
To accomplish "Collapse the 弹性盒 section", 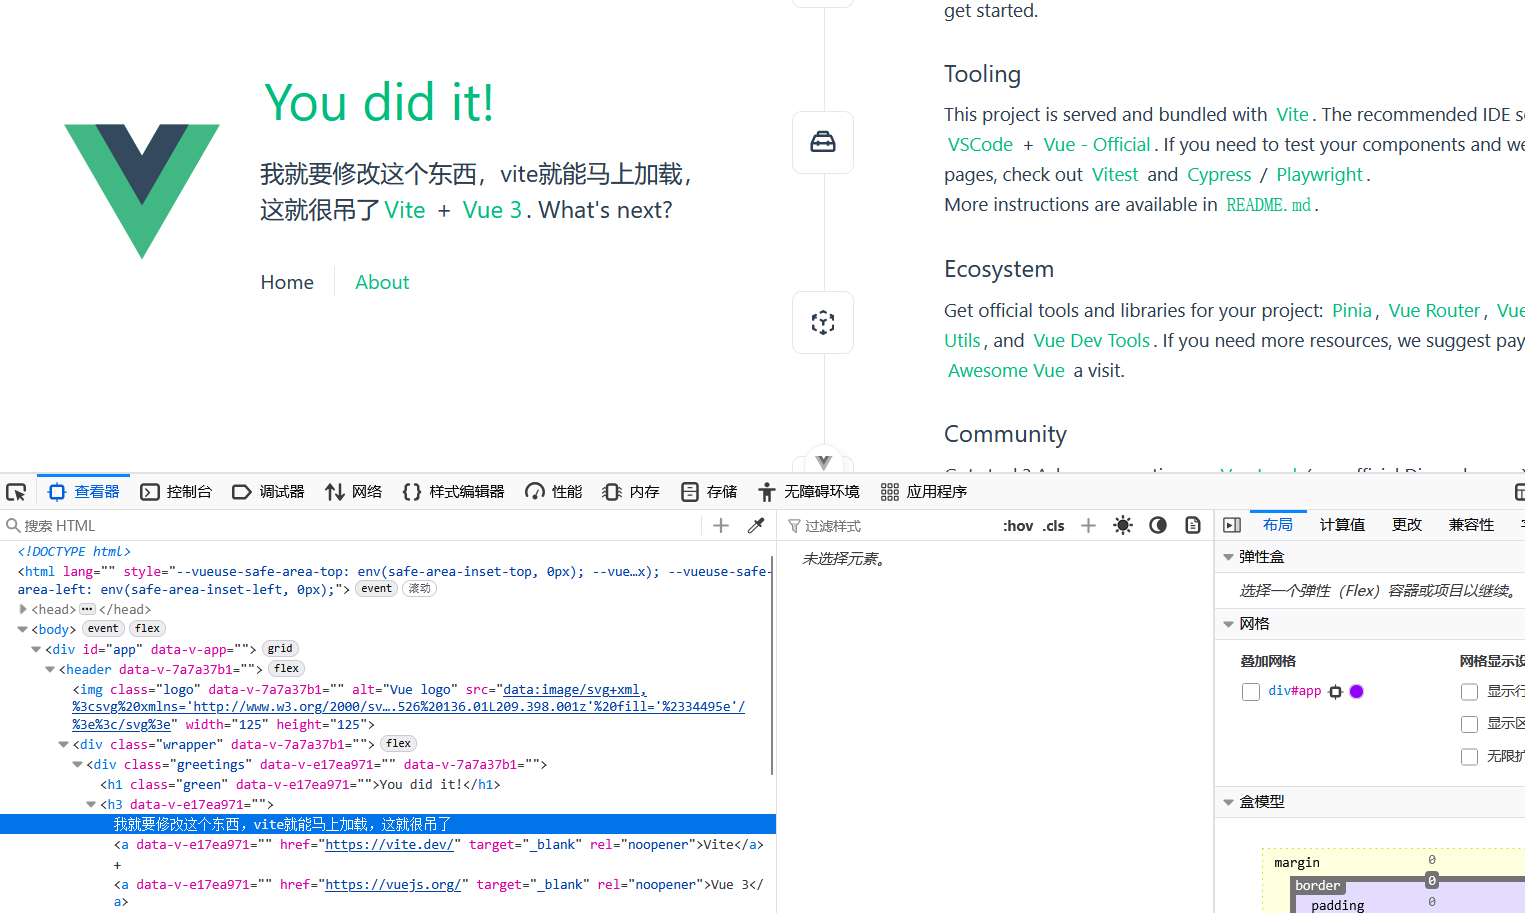I will click(x=1229, y=557).
